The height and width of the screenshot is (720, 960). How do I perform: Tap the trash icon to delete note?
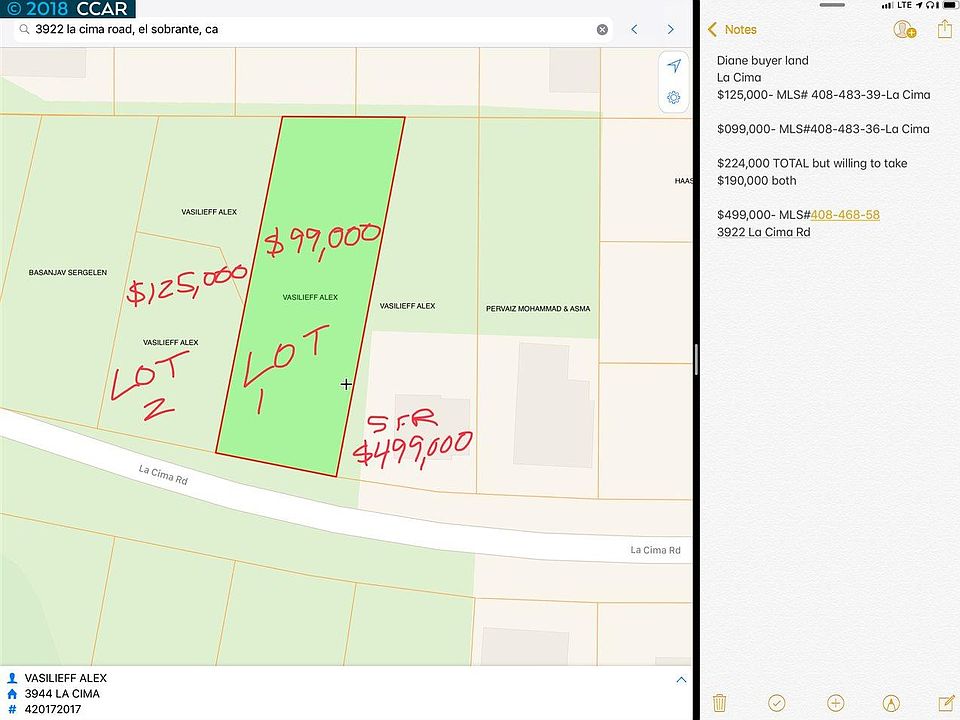[x=719, y=704]
